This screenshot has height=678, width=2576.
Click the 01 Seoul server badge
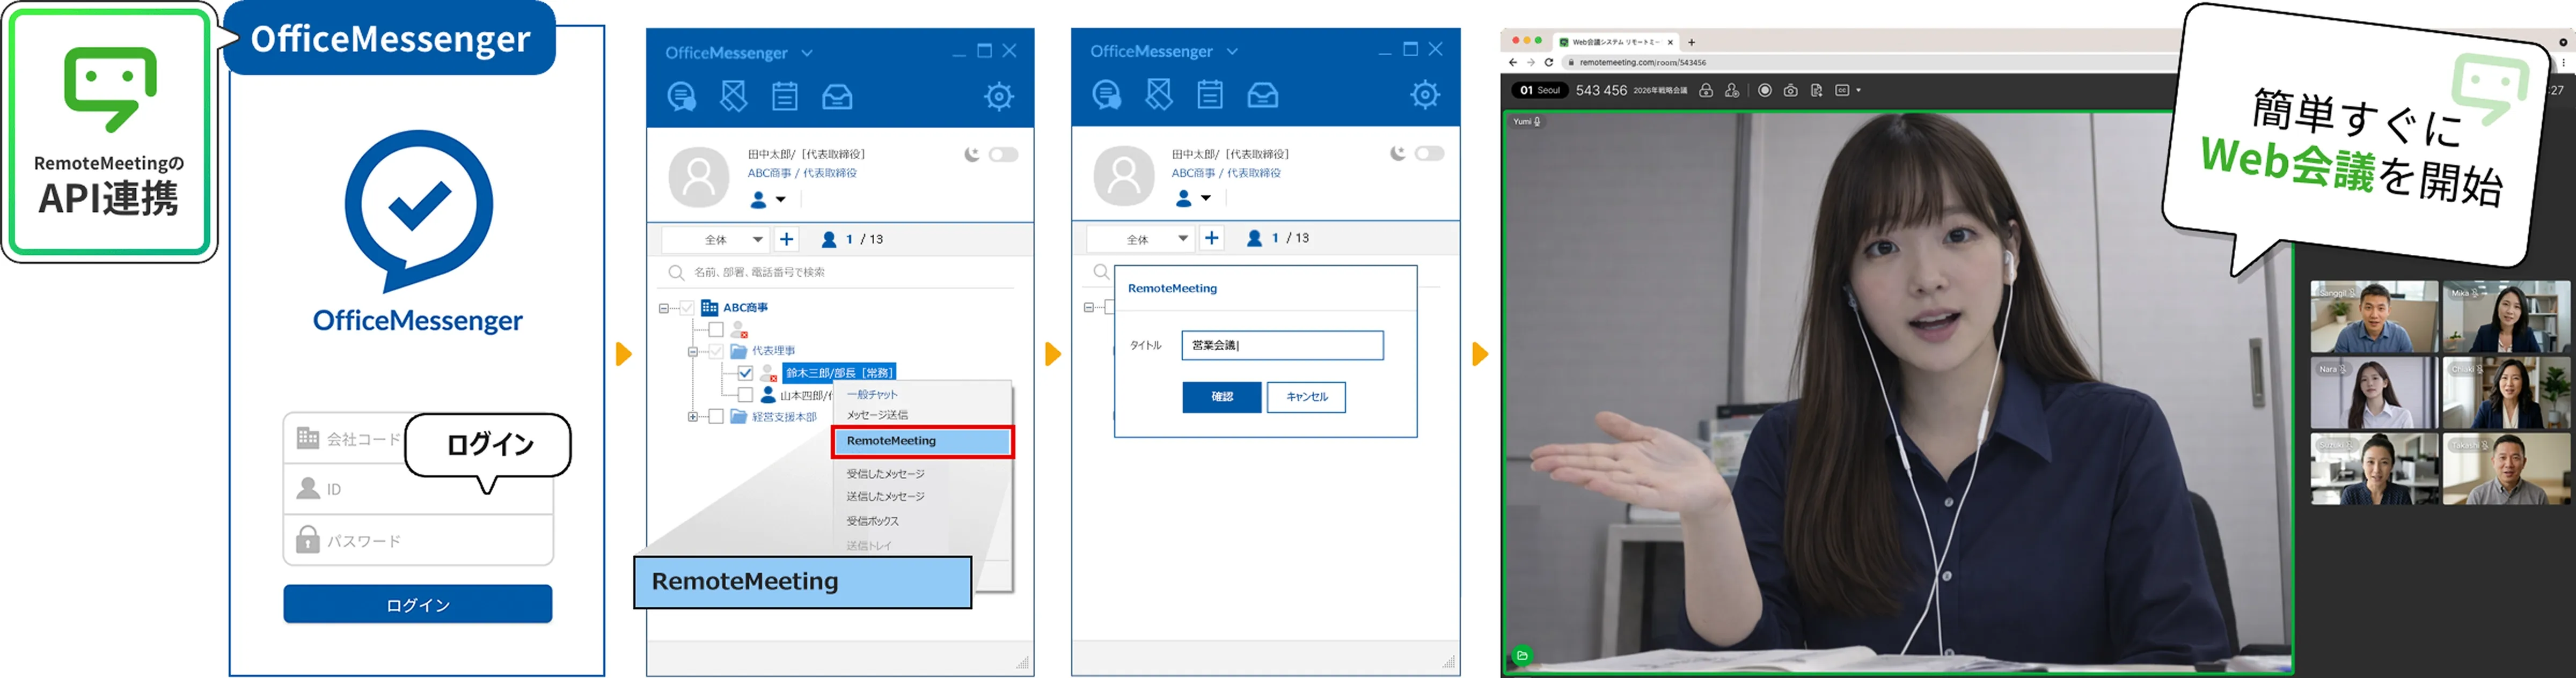(x=1539, y=90)
